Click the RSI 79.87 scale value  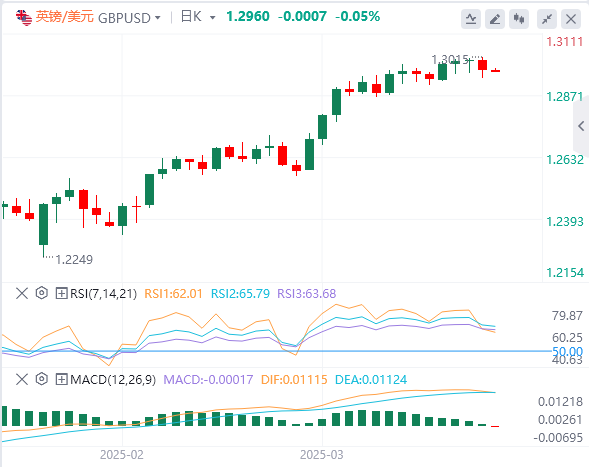pos(567,316)
